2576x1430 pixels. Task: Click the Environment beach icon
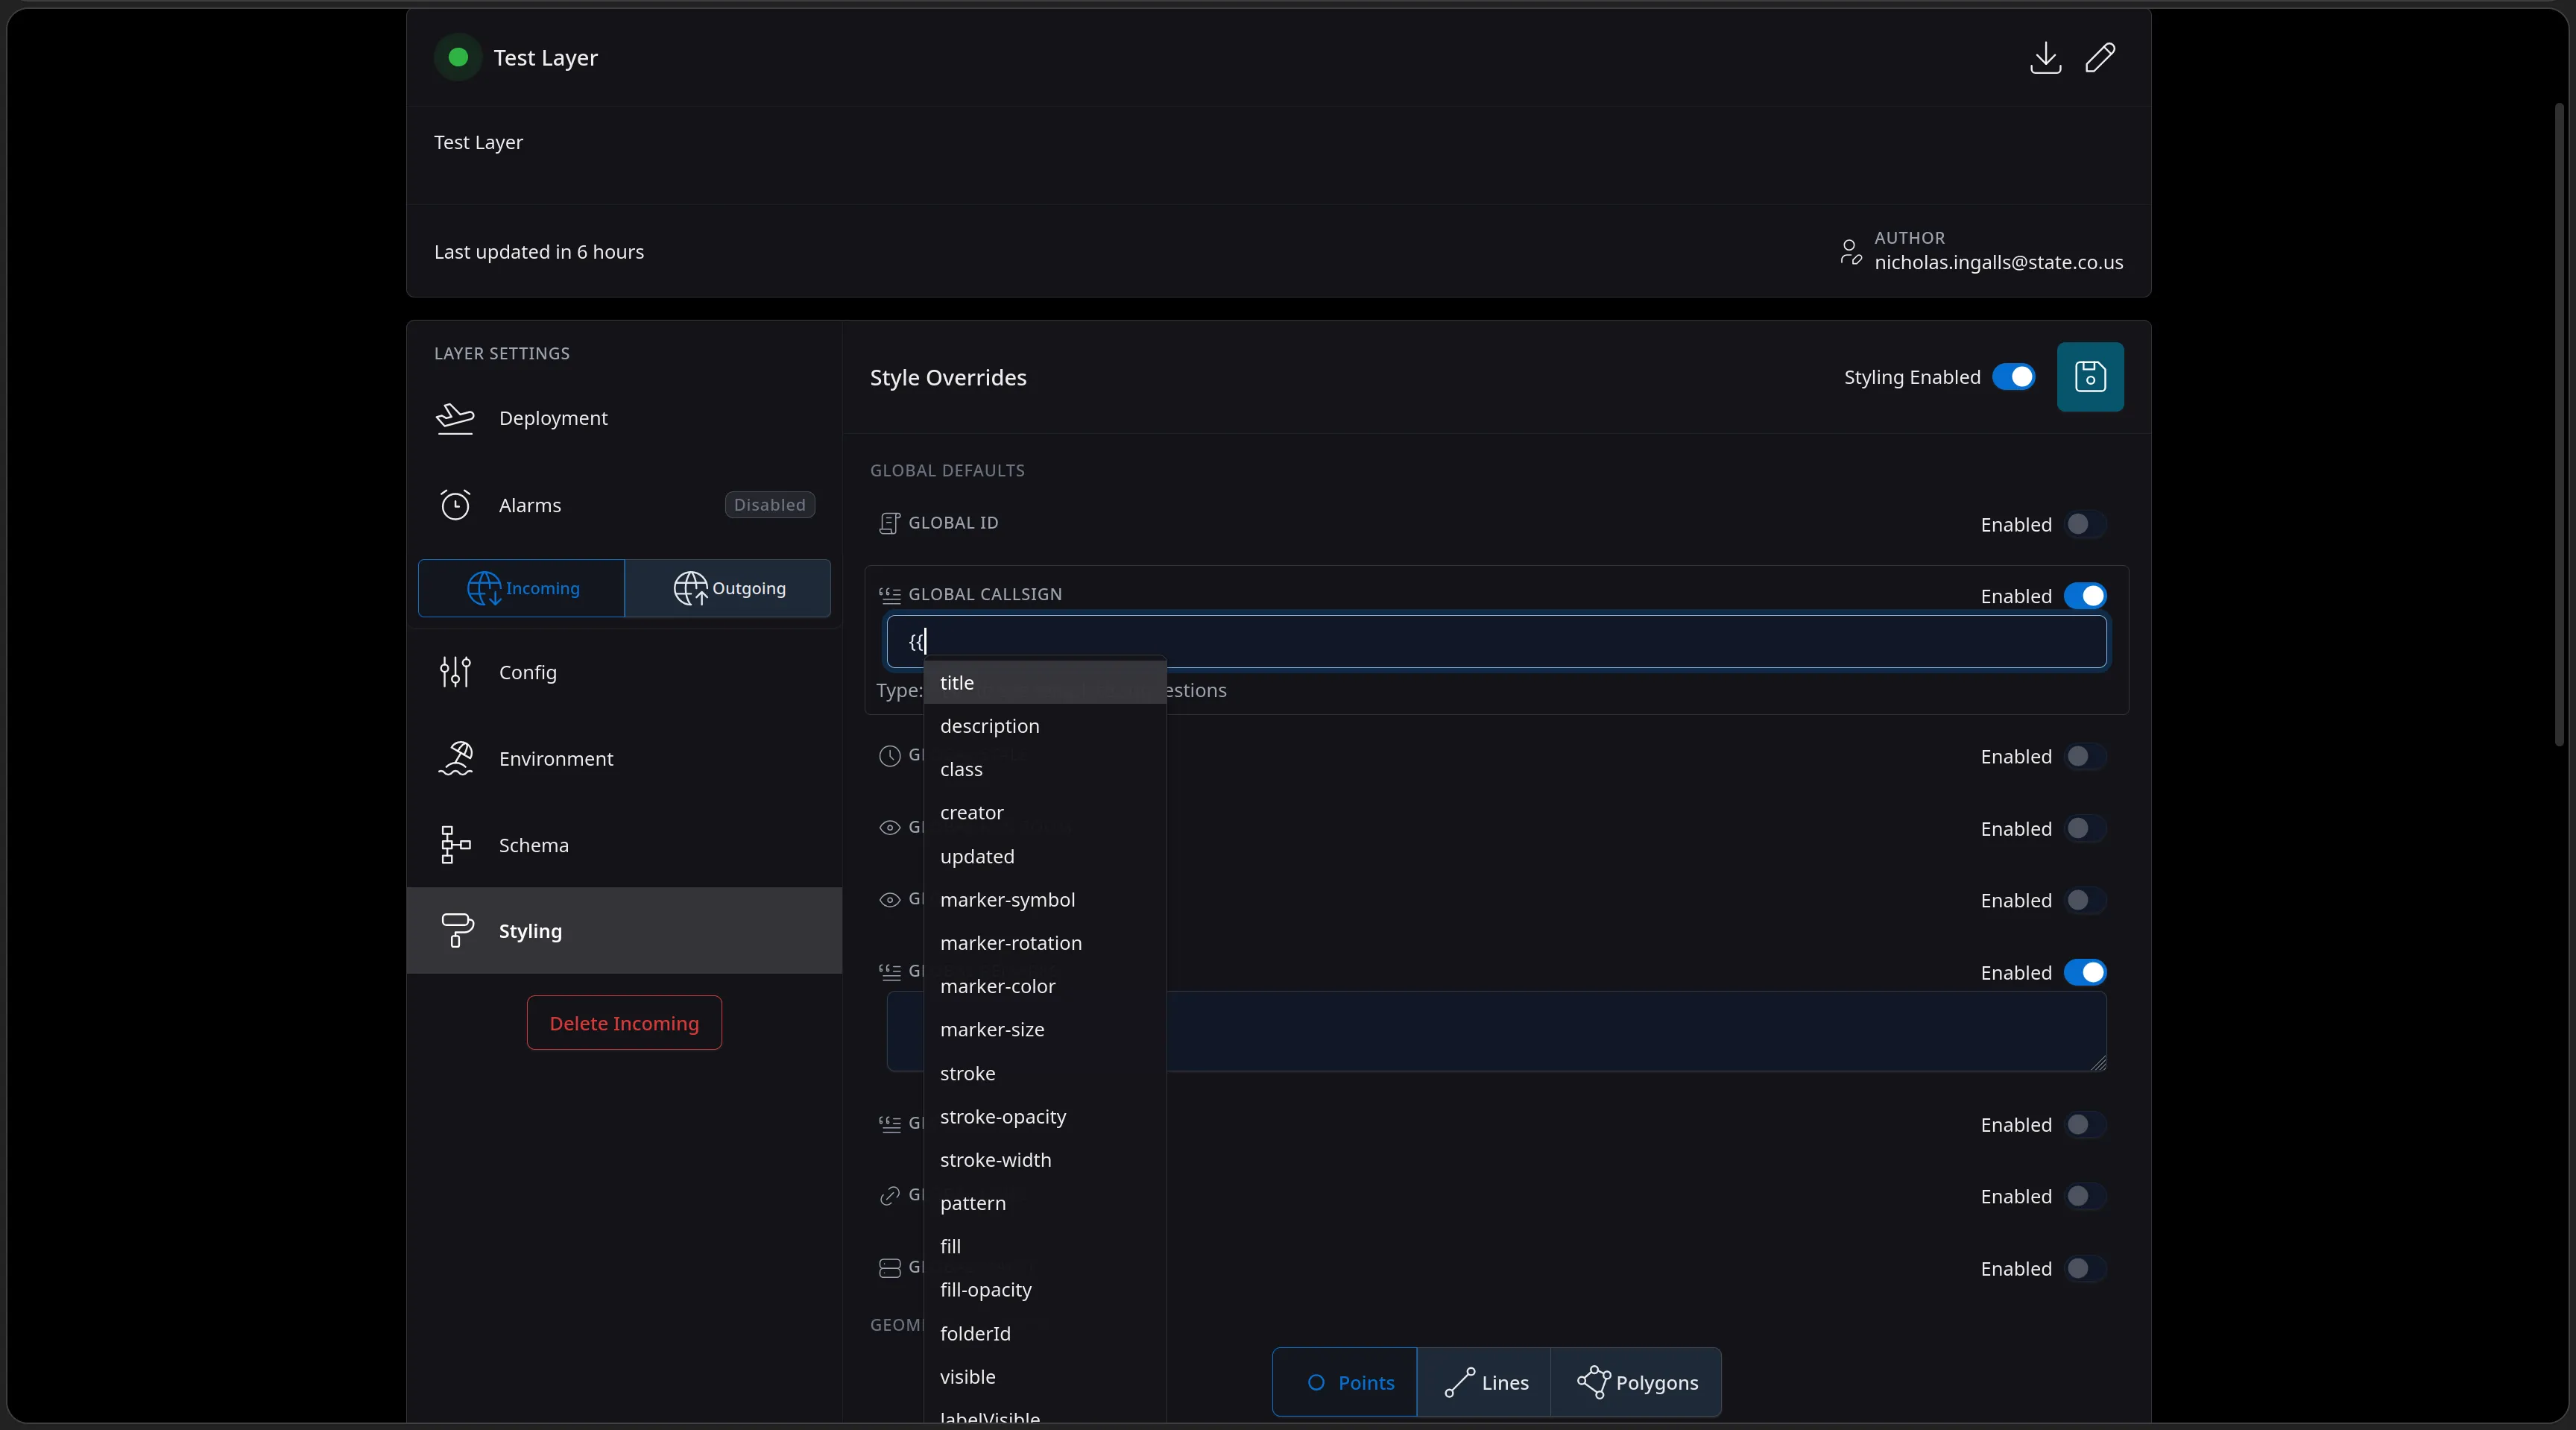coord(455,759)
